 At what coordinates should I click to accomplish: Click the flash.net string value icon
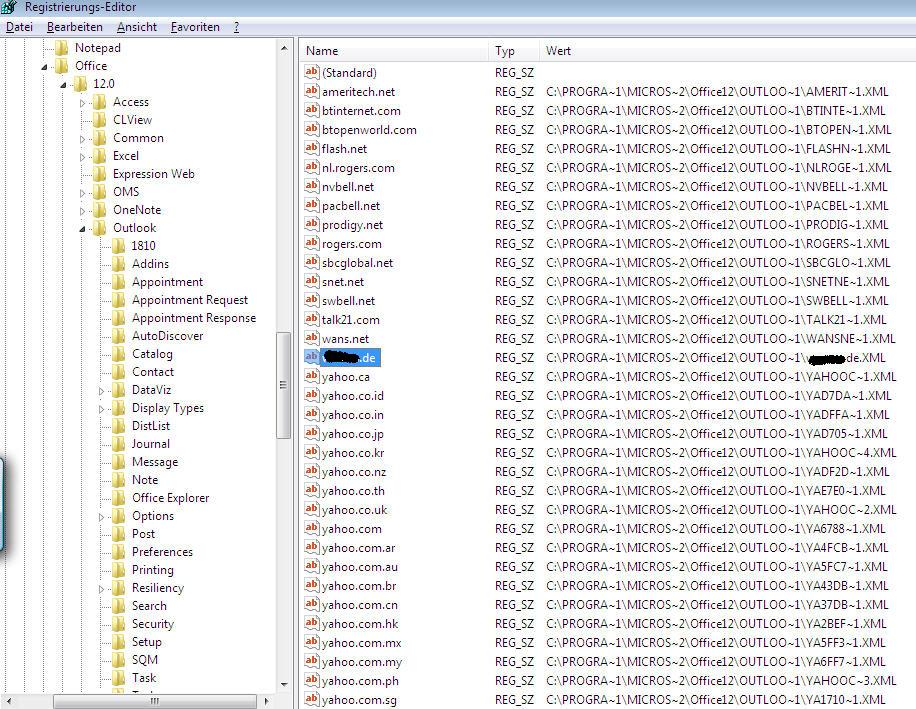coord(311,148)
